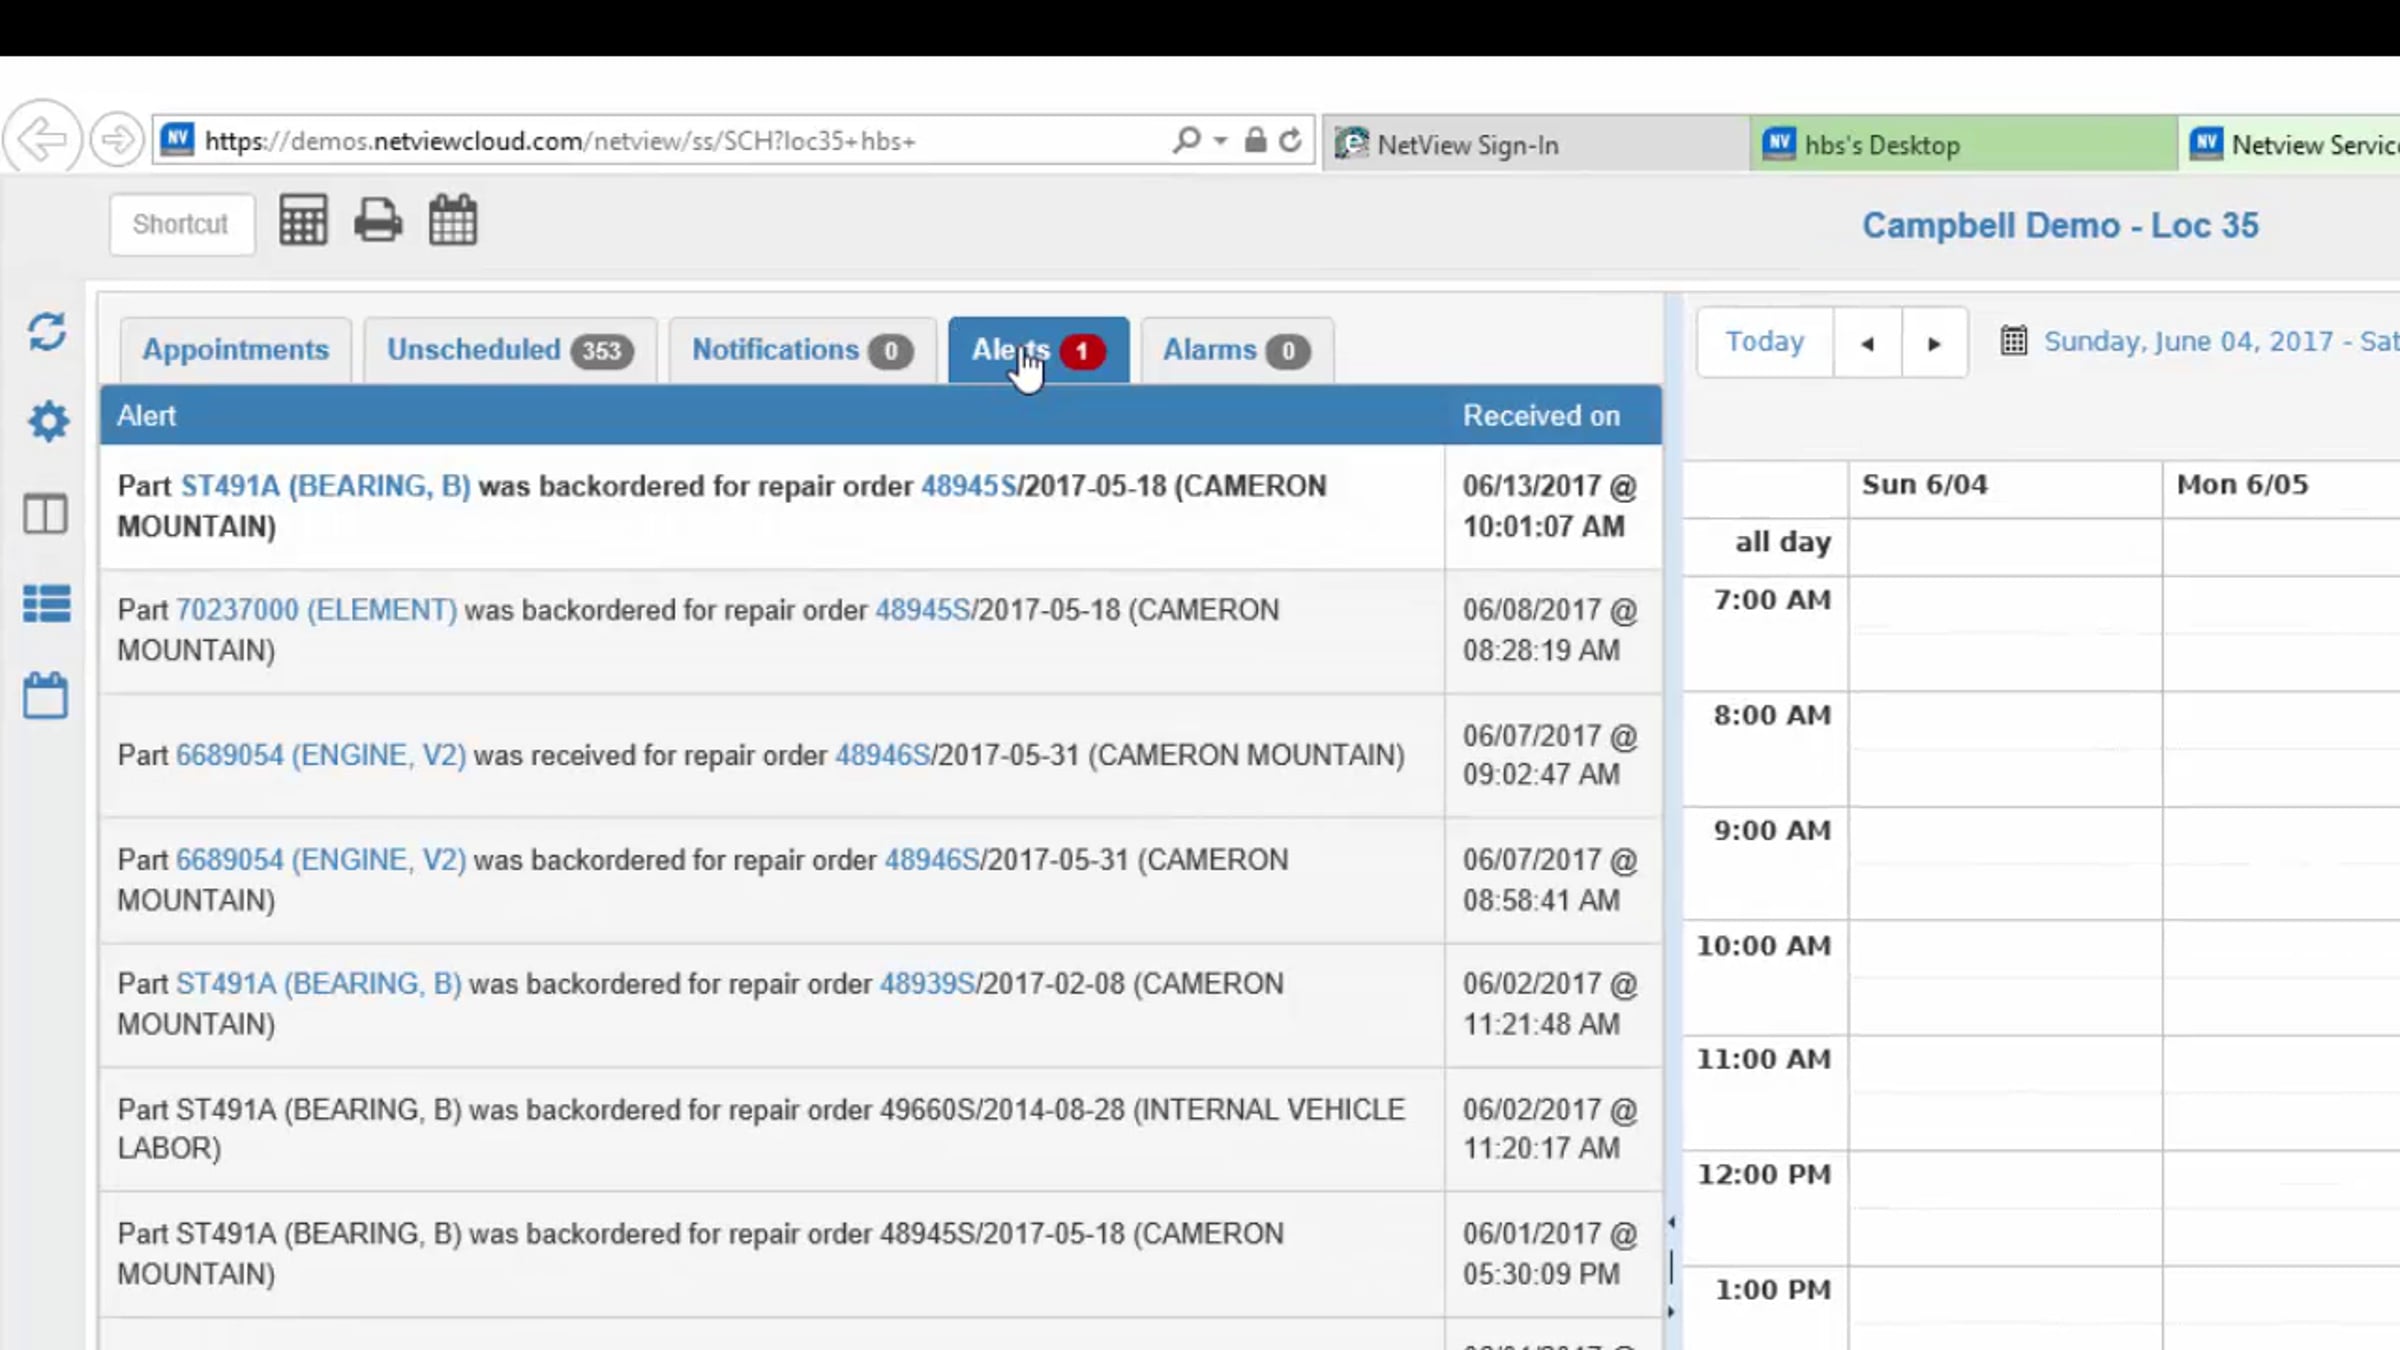
Task: Switch to the NetView Sign-In browser tab
Action: pos(1537,145)
